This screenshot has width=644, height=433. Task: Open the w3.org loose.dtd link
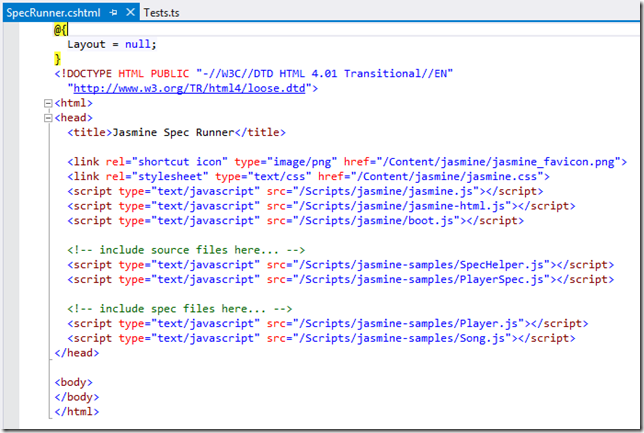click(189, 88)
